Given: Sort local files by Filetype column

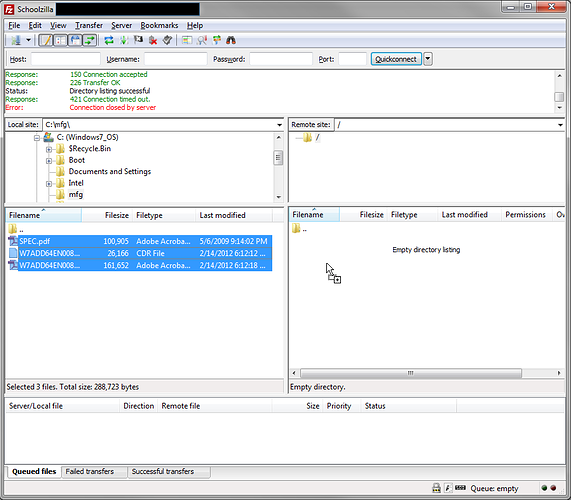Looking at the screenshot, I should (x=164, y=215).
